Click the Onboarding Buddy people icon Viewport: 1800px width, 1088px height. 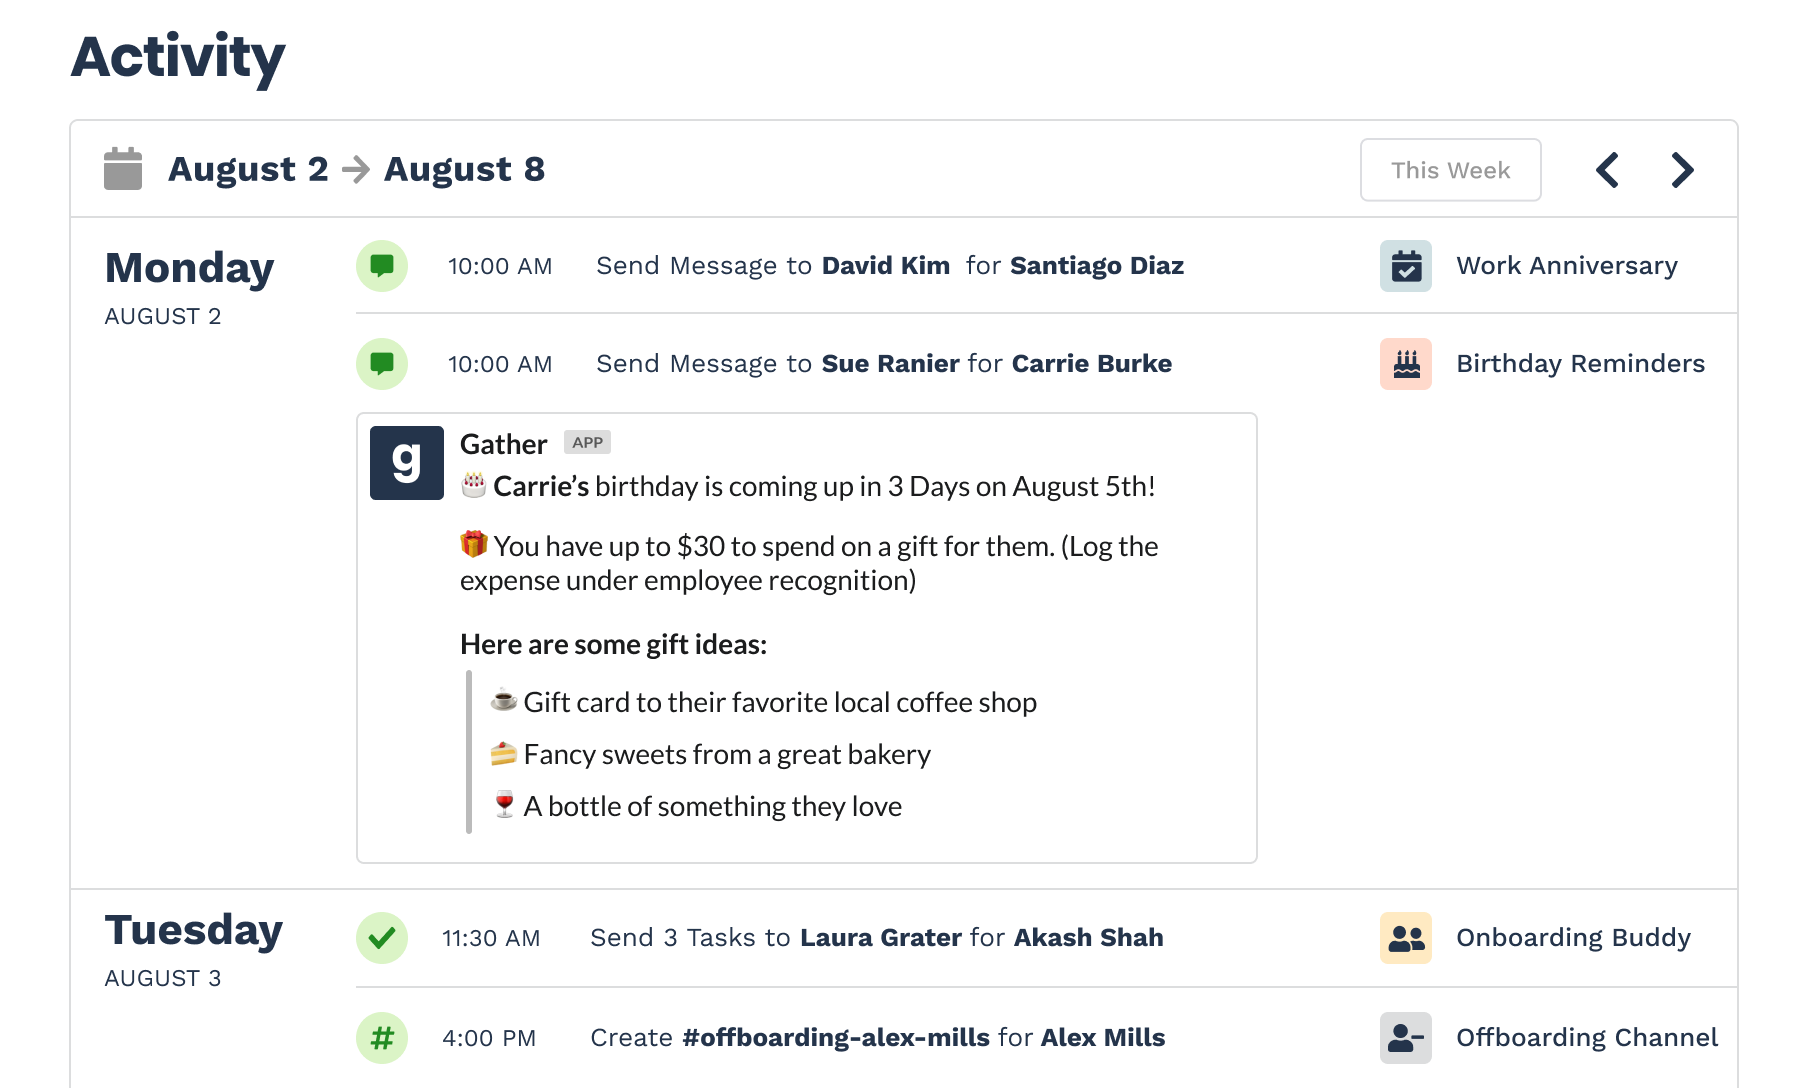pyautogui.click(x=1405, y=938)
